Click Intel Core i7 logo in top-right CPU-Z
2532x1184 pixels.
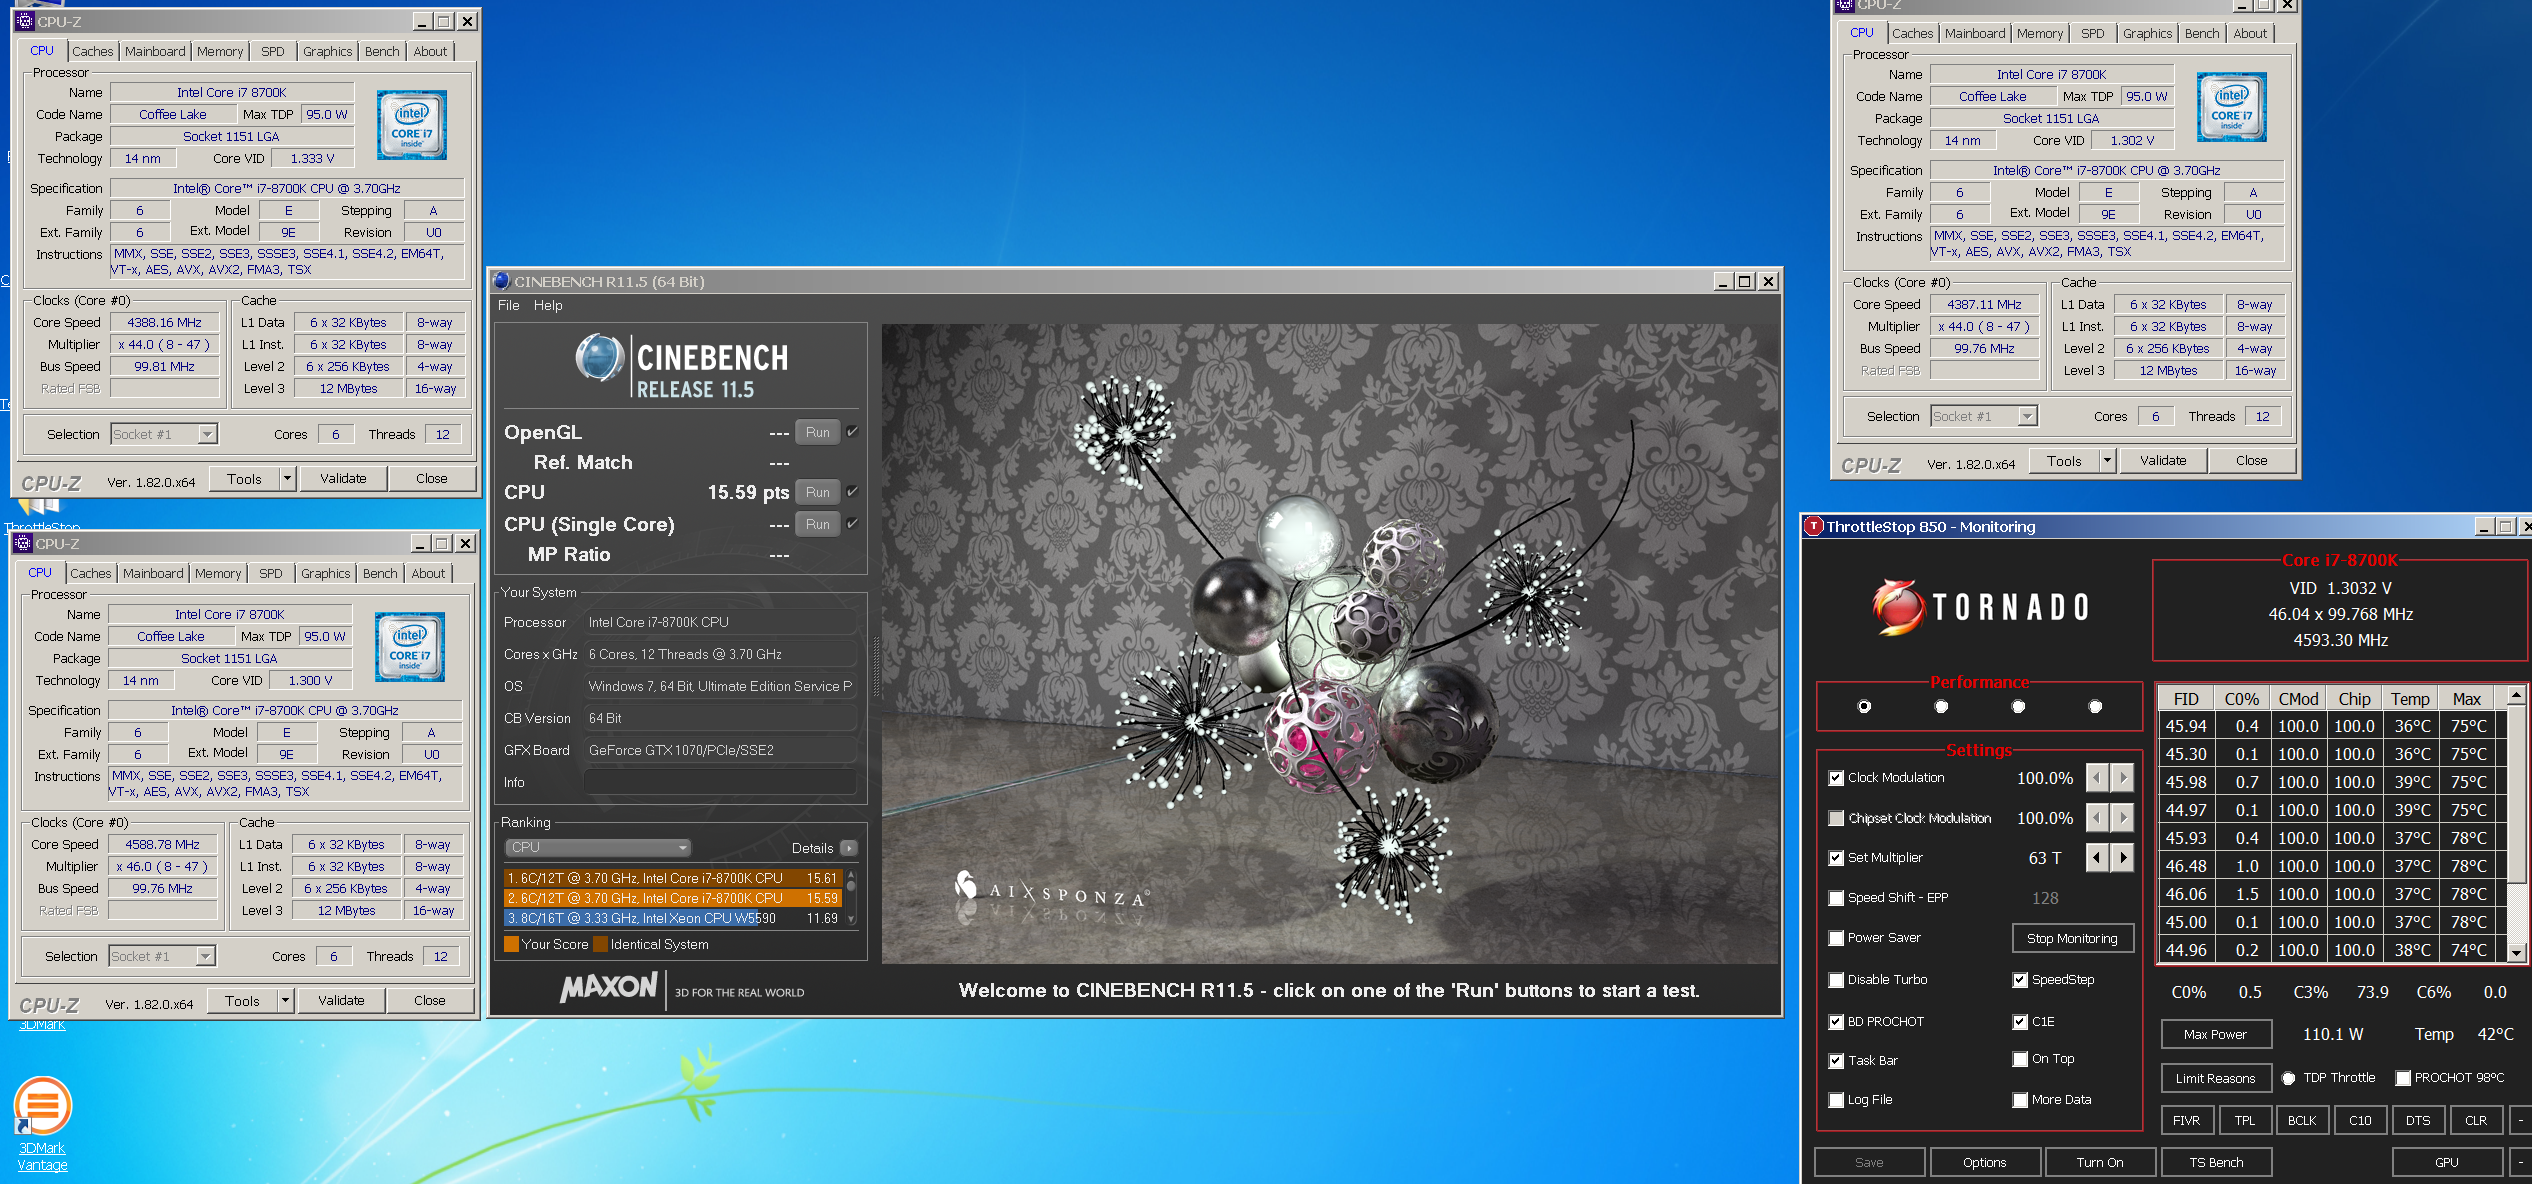click(2231, 107)
